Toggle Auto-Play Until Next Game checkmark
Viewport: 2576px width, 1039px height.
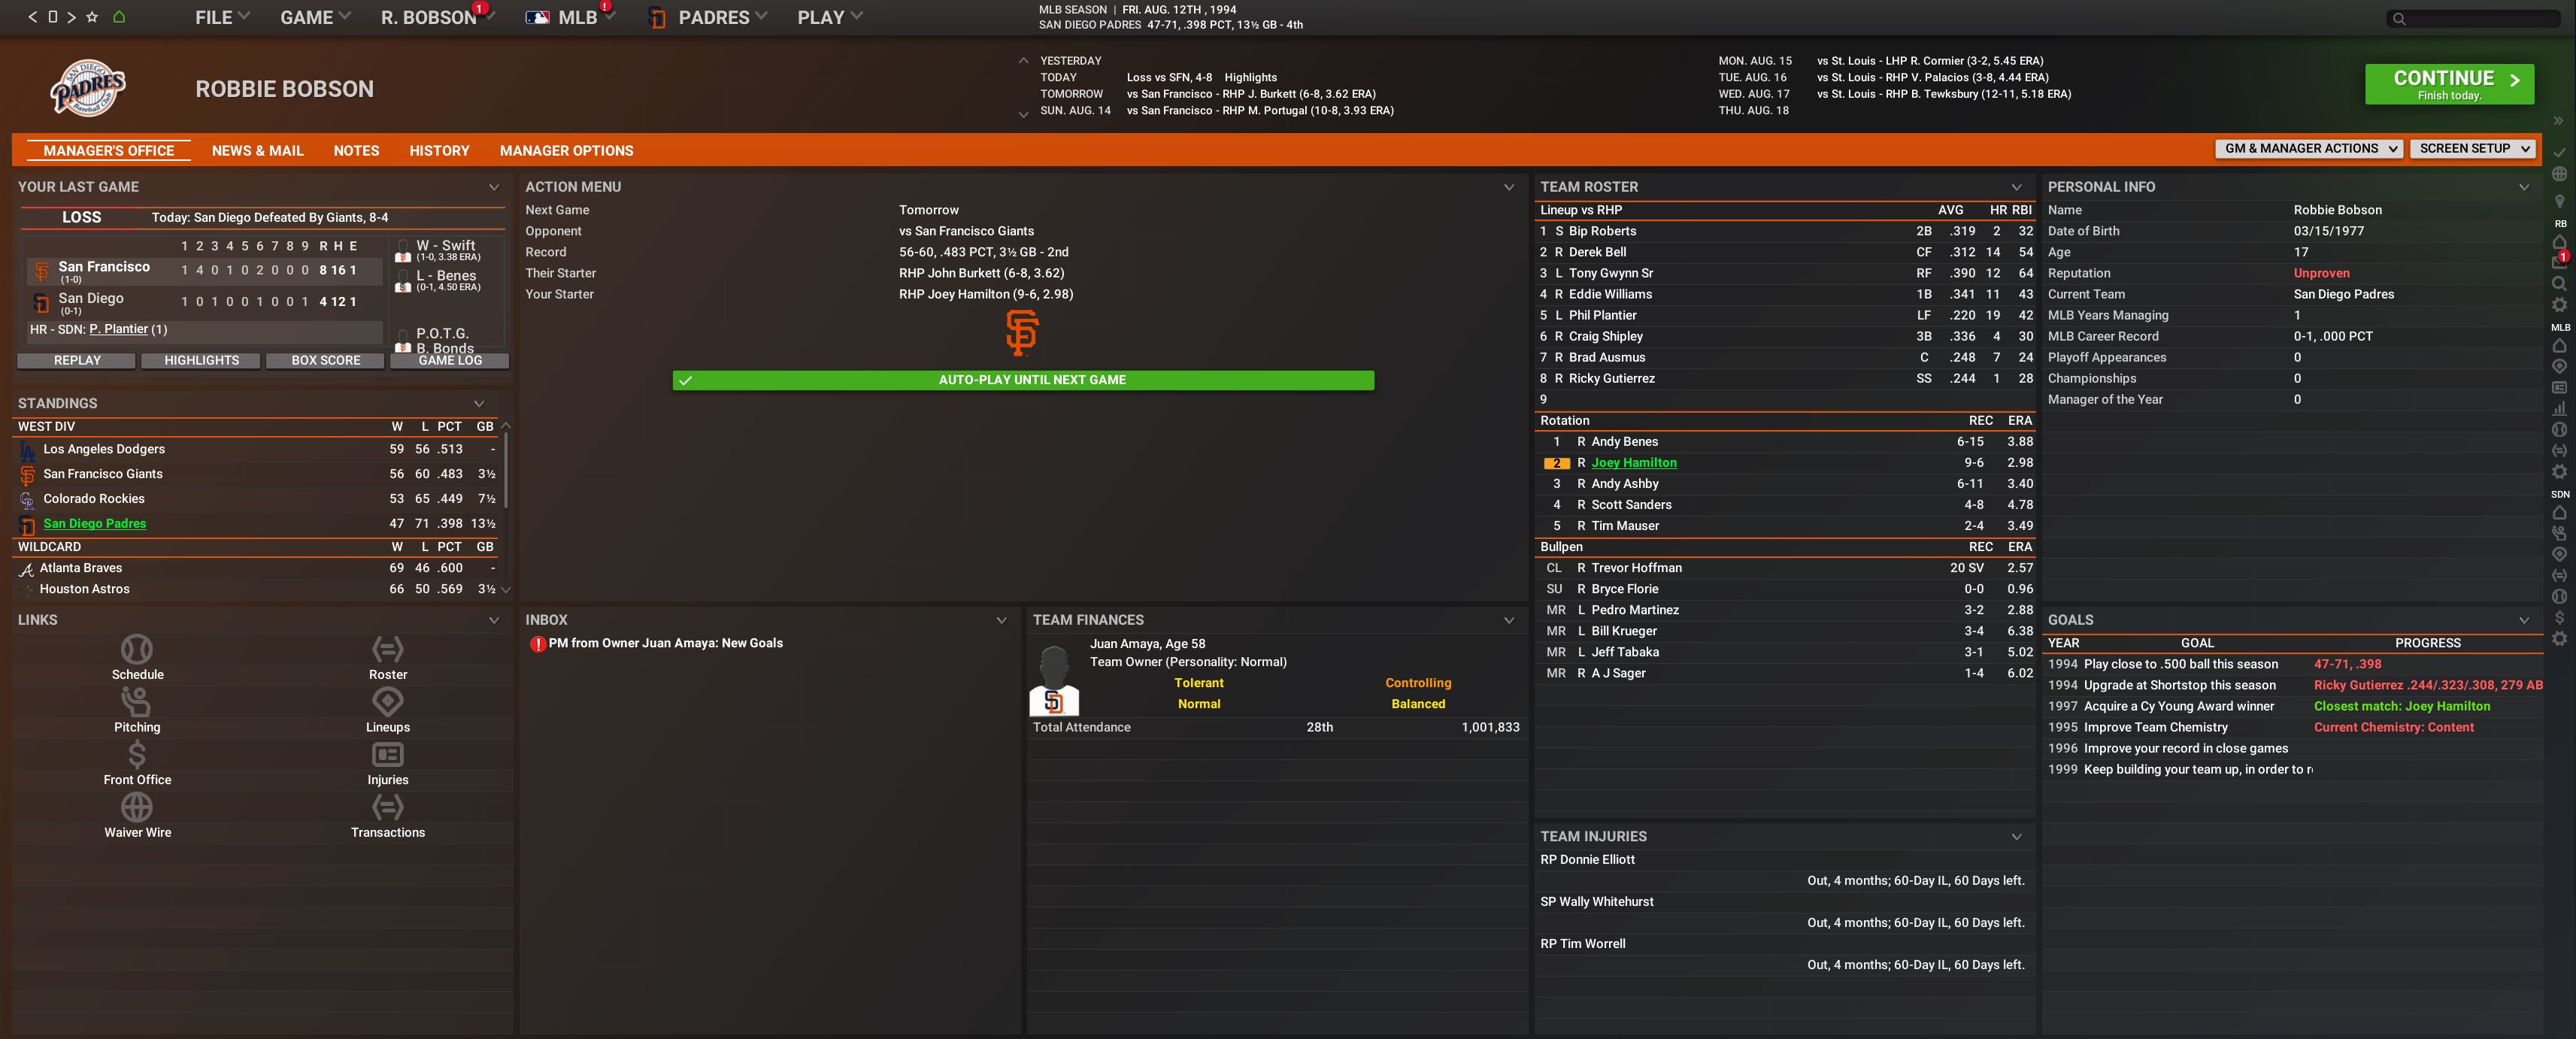(685, 380)
